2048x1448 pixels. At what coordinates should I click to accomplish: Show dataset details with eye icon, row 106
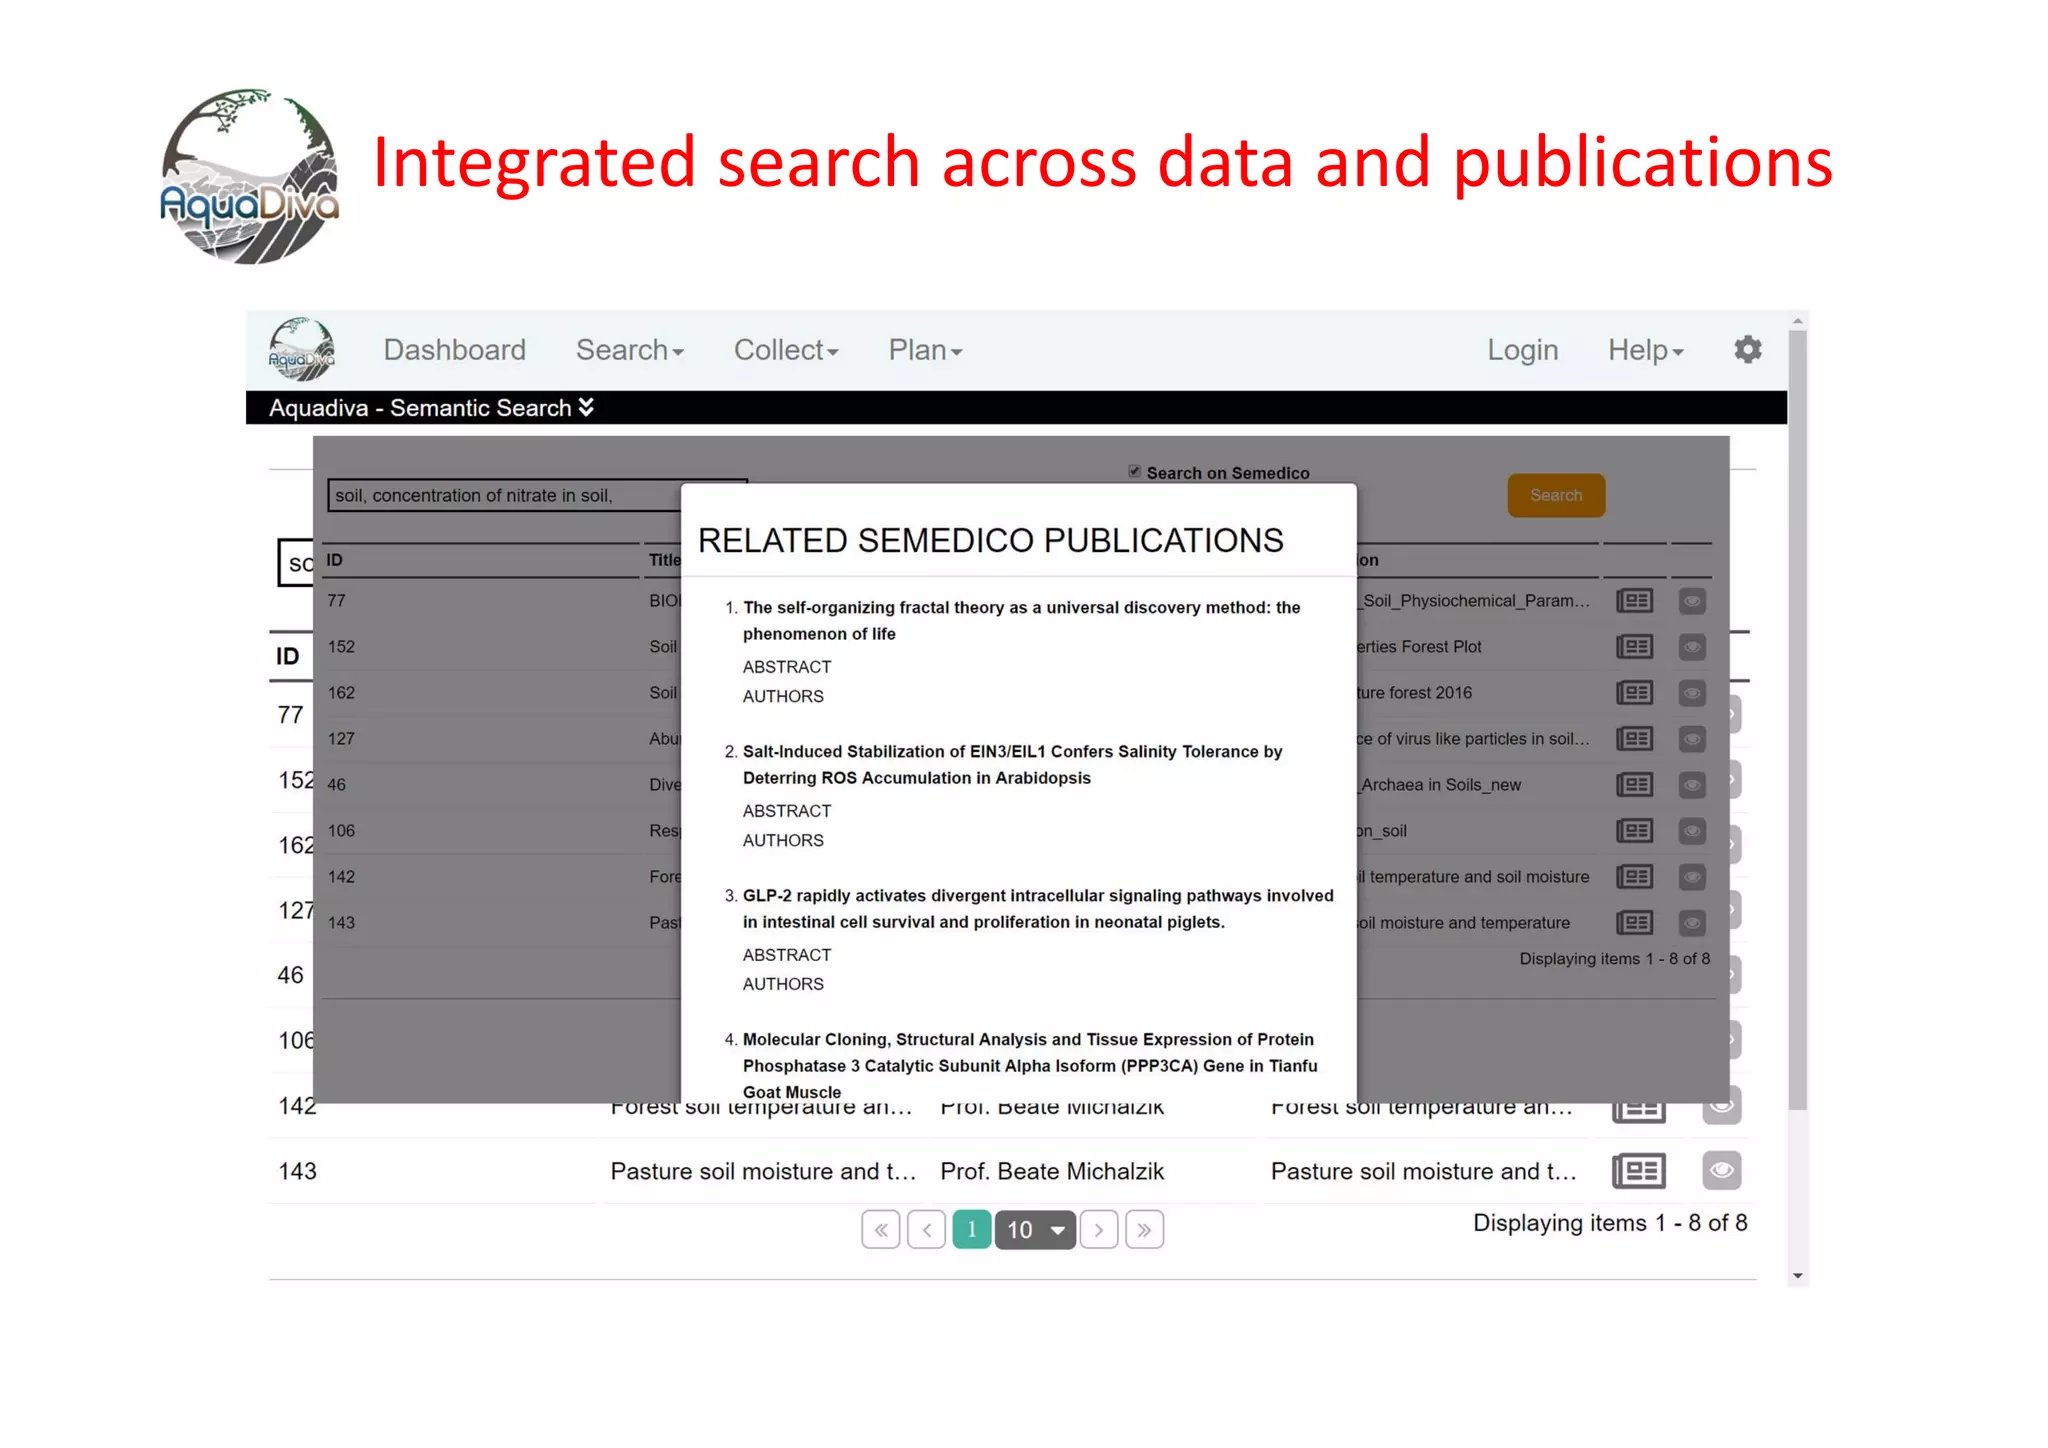pos(1692,831)
